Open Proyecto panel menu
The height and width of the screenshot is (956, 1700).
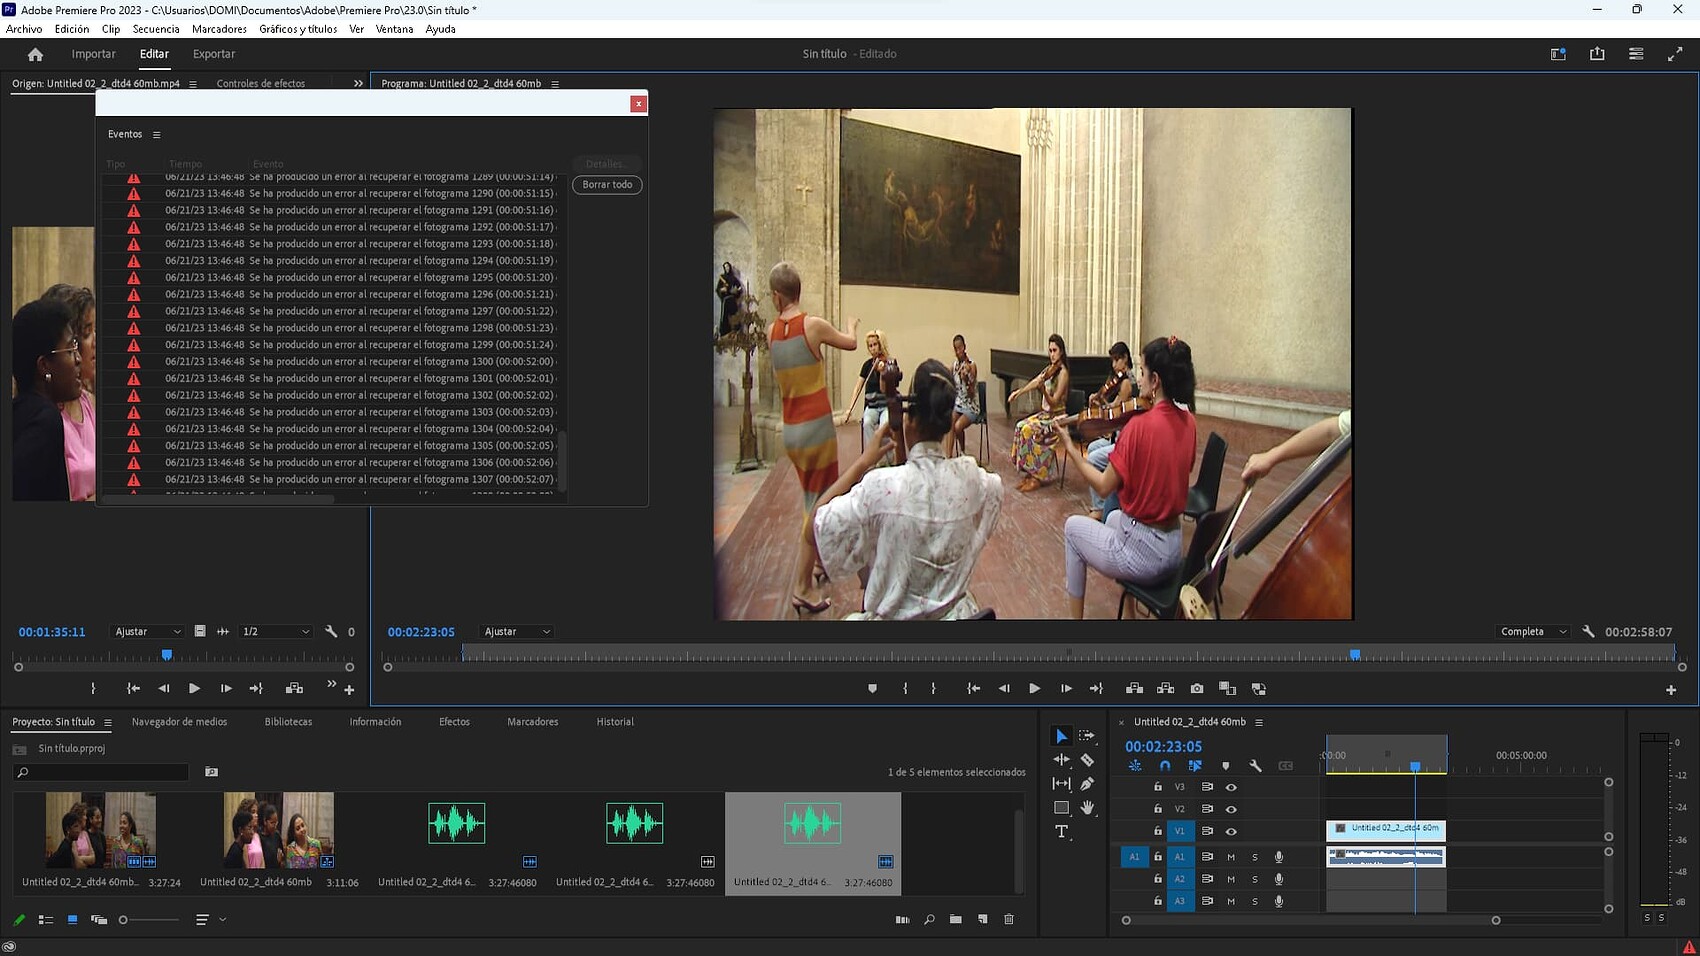[x=107, y=722]
